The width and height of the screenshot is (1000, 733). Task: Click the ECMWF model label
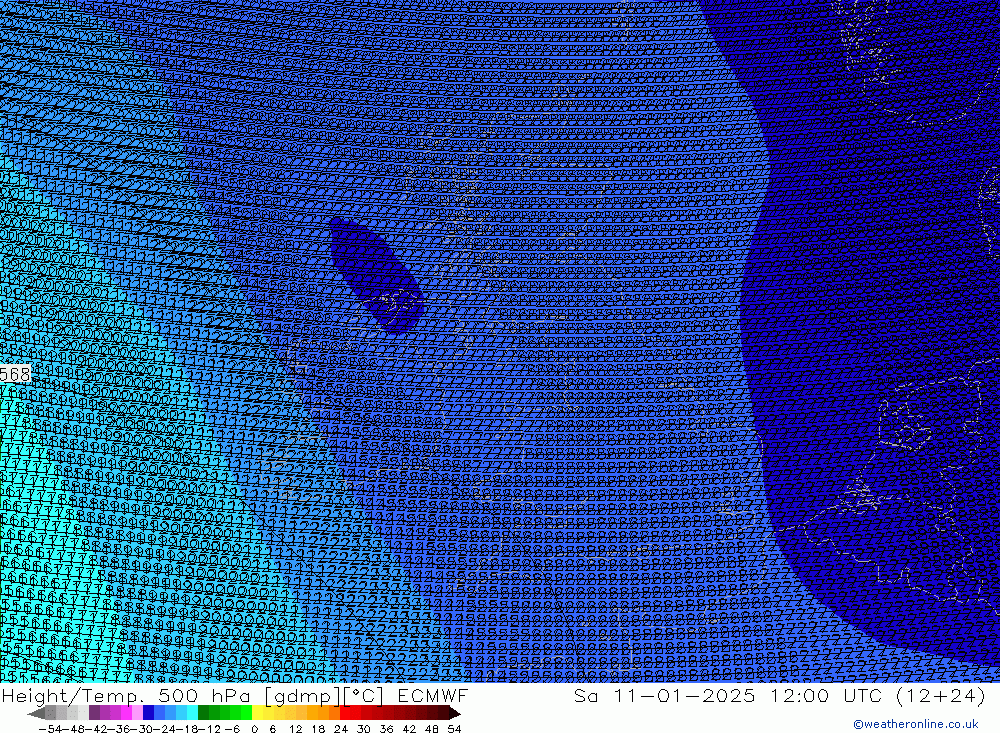pyautogui.click(x=432, y=695)
